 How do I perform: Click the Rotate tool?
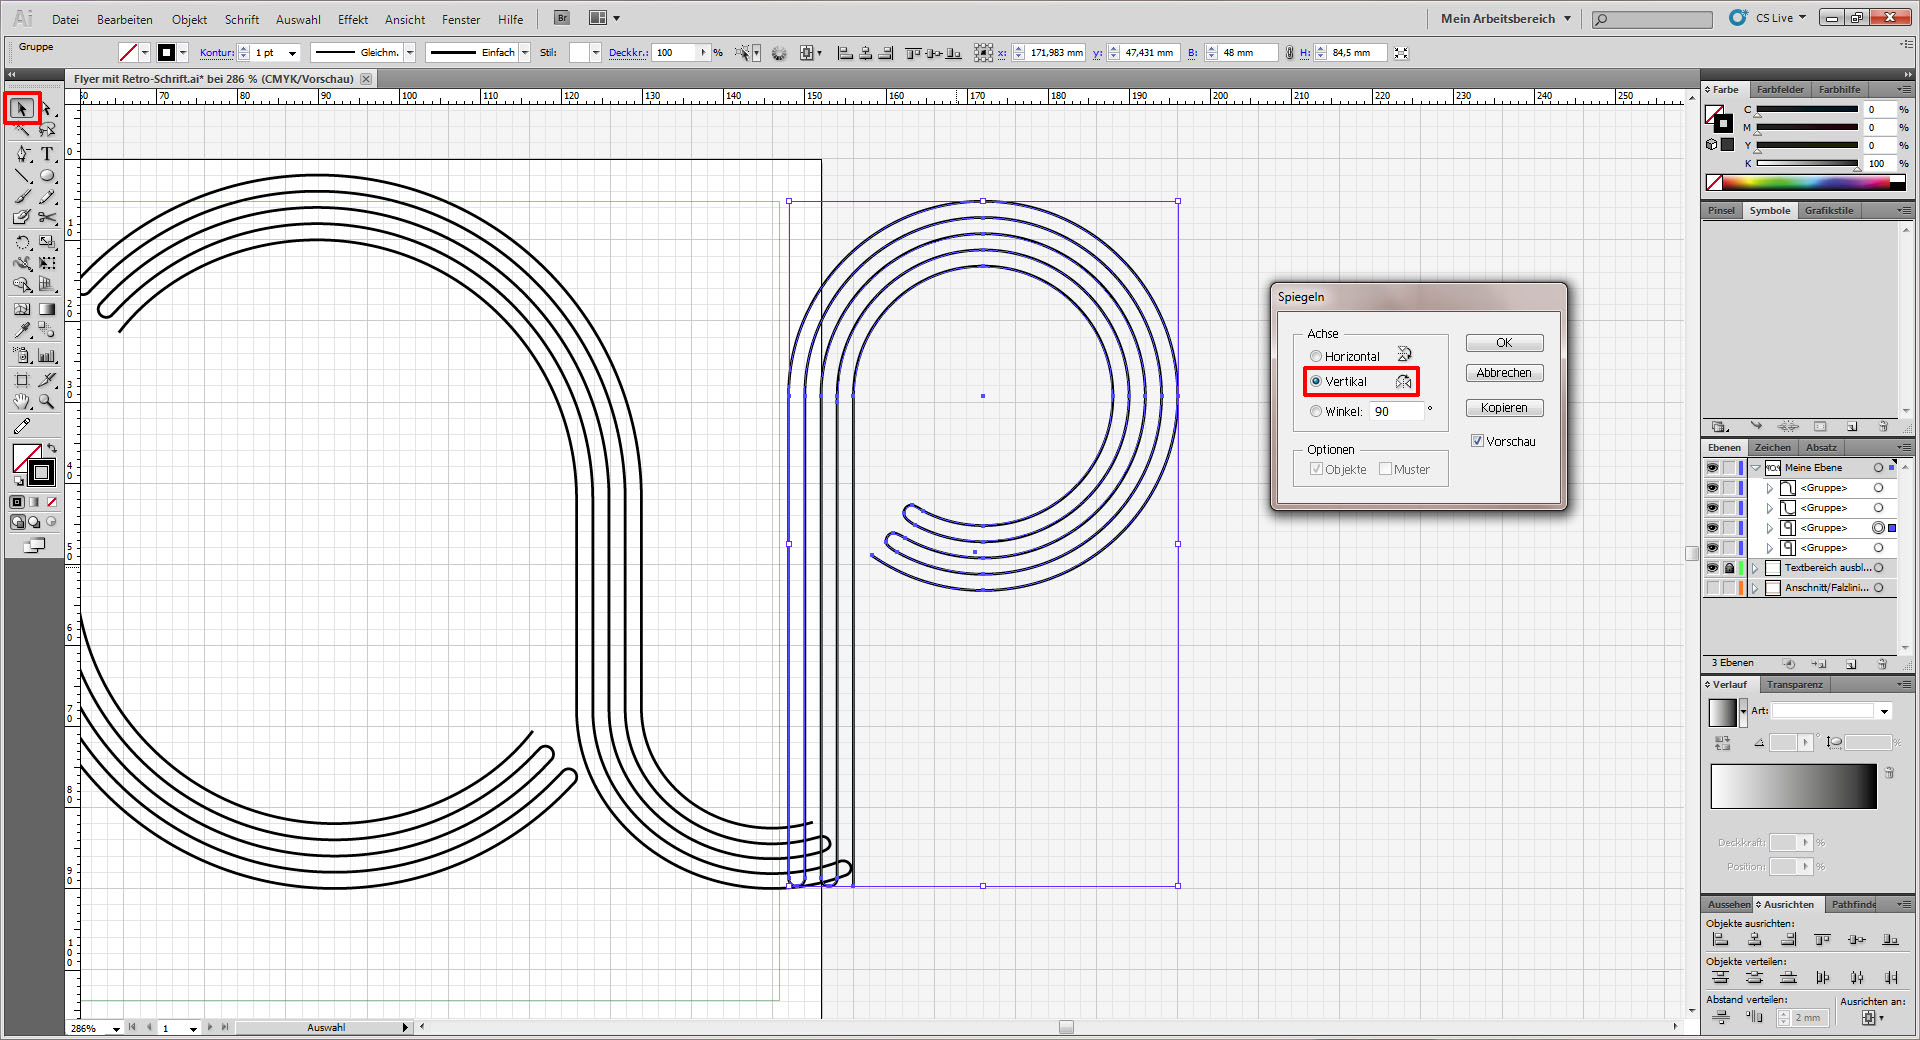[x=23, y=242]
